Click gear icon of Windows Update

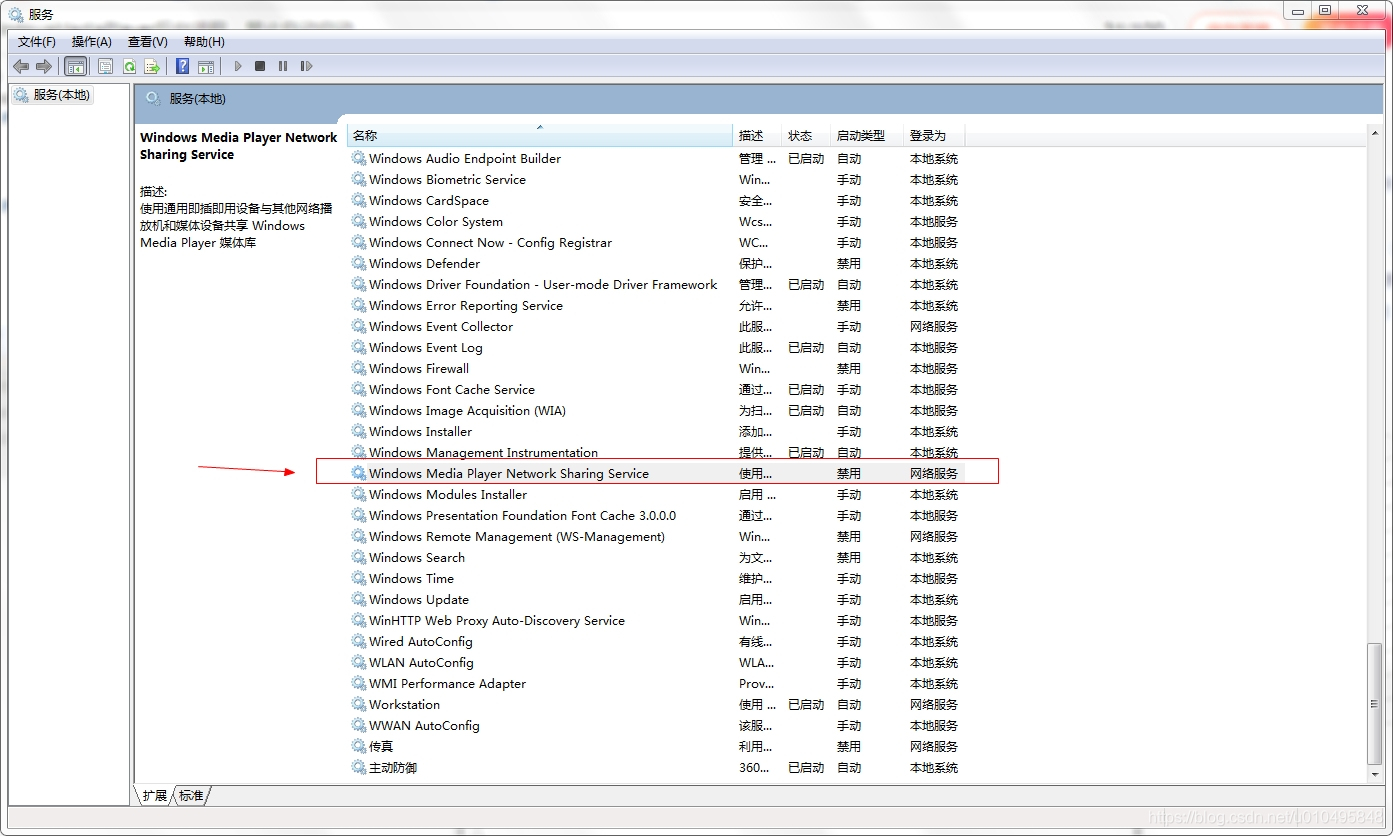coord(359,599)
